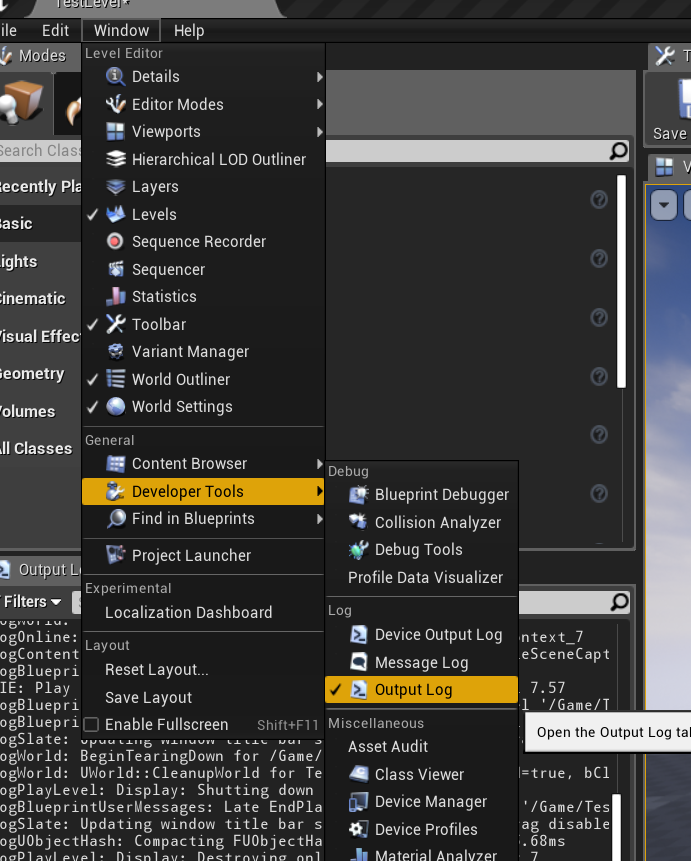The width and height of the screenshot is (691, 861).
Task: Select the Cinematic category in Modes panel
Action: click(40, 299)
